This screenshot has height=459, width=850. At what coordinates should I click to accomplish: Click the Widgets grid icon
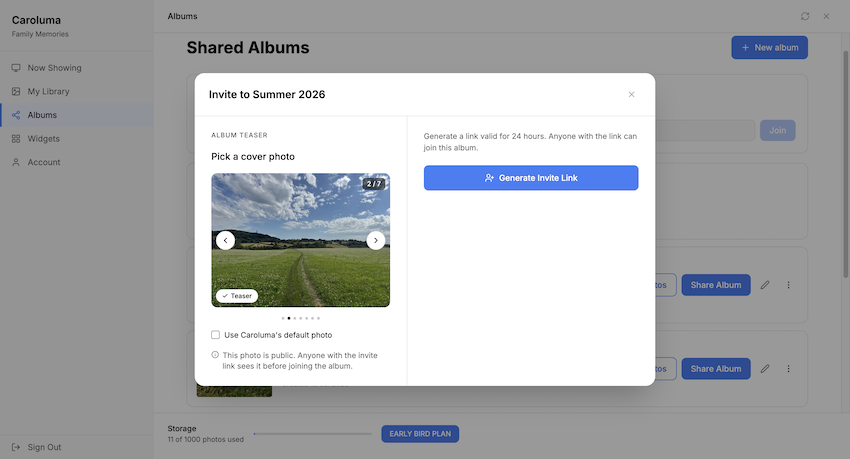(x=16, y=139)
